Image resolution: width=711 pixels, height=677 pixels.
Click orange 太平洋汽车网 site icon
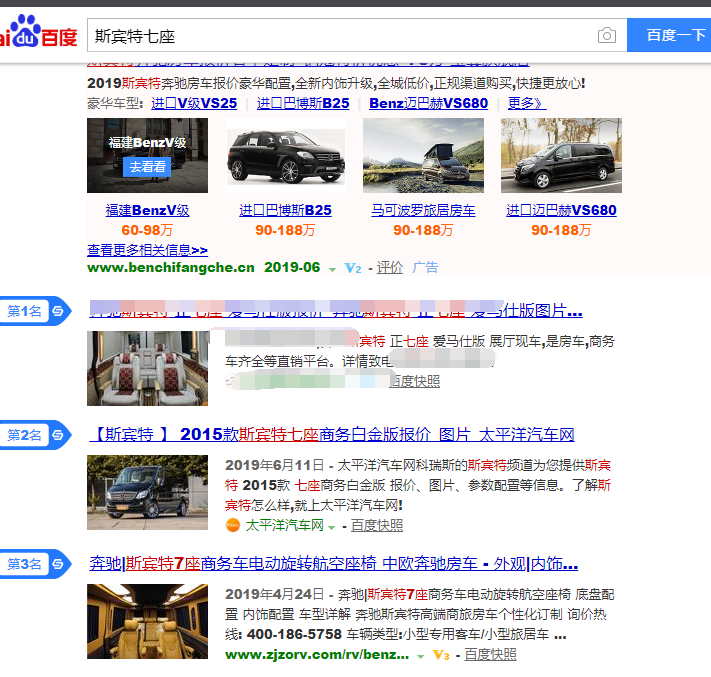(x=233, y=526)
